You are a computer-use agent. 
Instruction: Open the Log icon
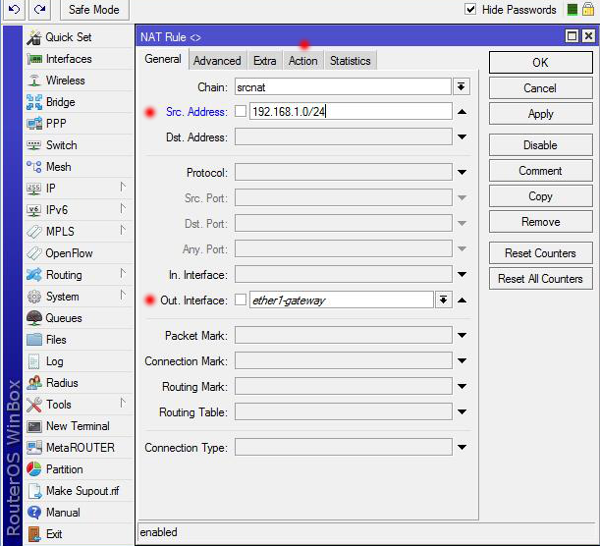pyautogui.click(x=34, y=361)
